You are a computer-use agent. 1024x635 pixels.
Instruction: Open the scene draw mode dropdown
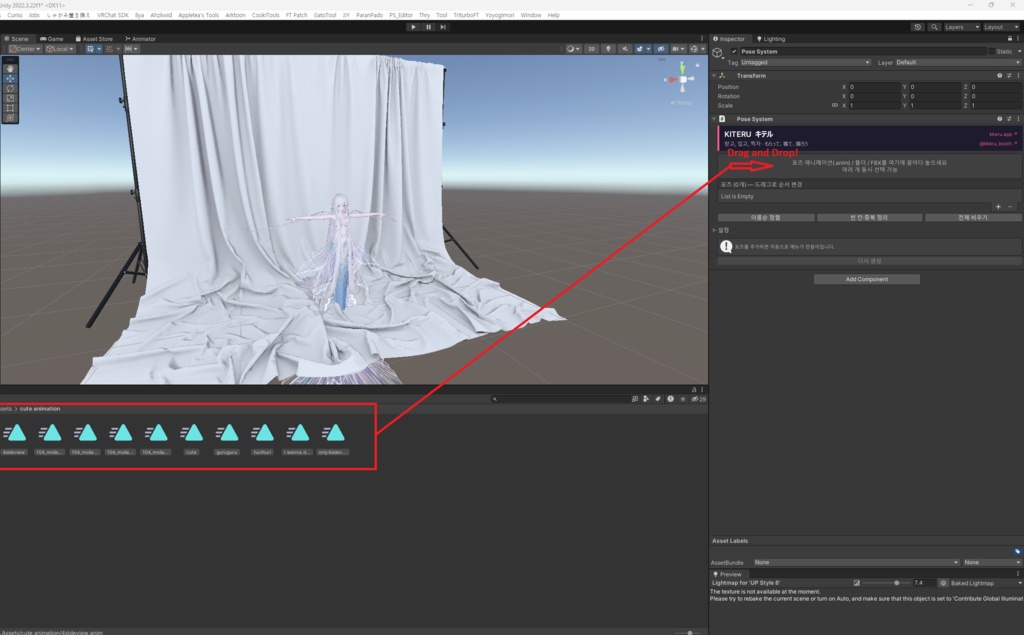tap(573, 49)
